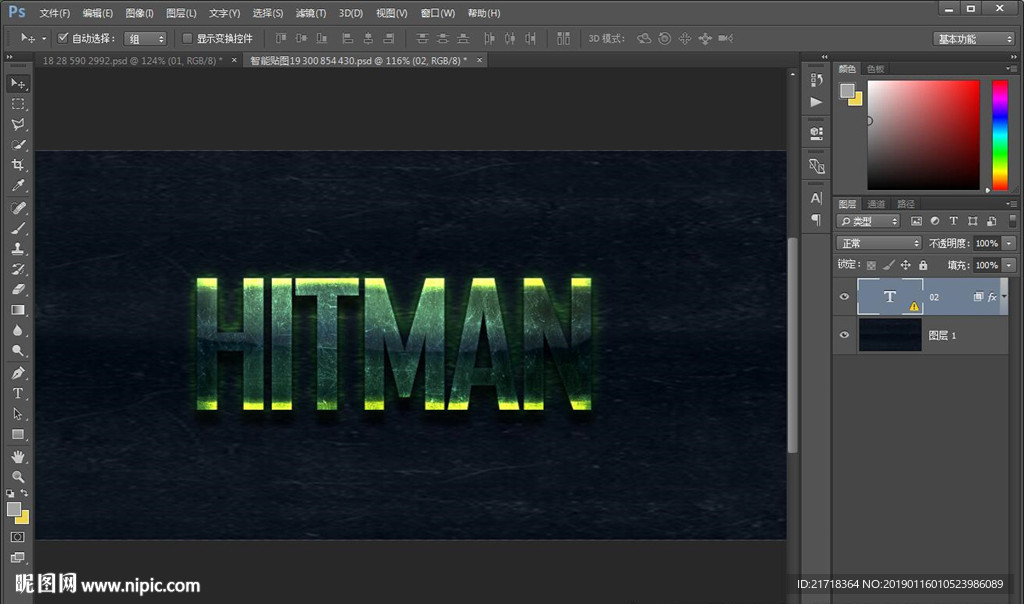
Task: Select the Horizontal Type tool
Action: click(18, 393)
